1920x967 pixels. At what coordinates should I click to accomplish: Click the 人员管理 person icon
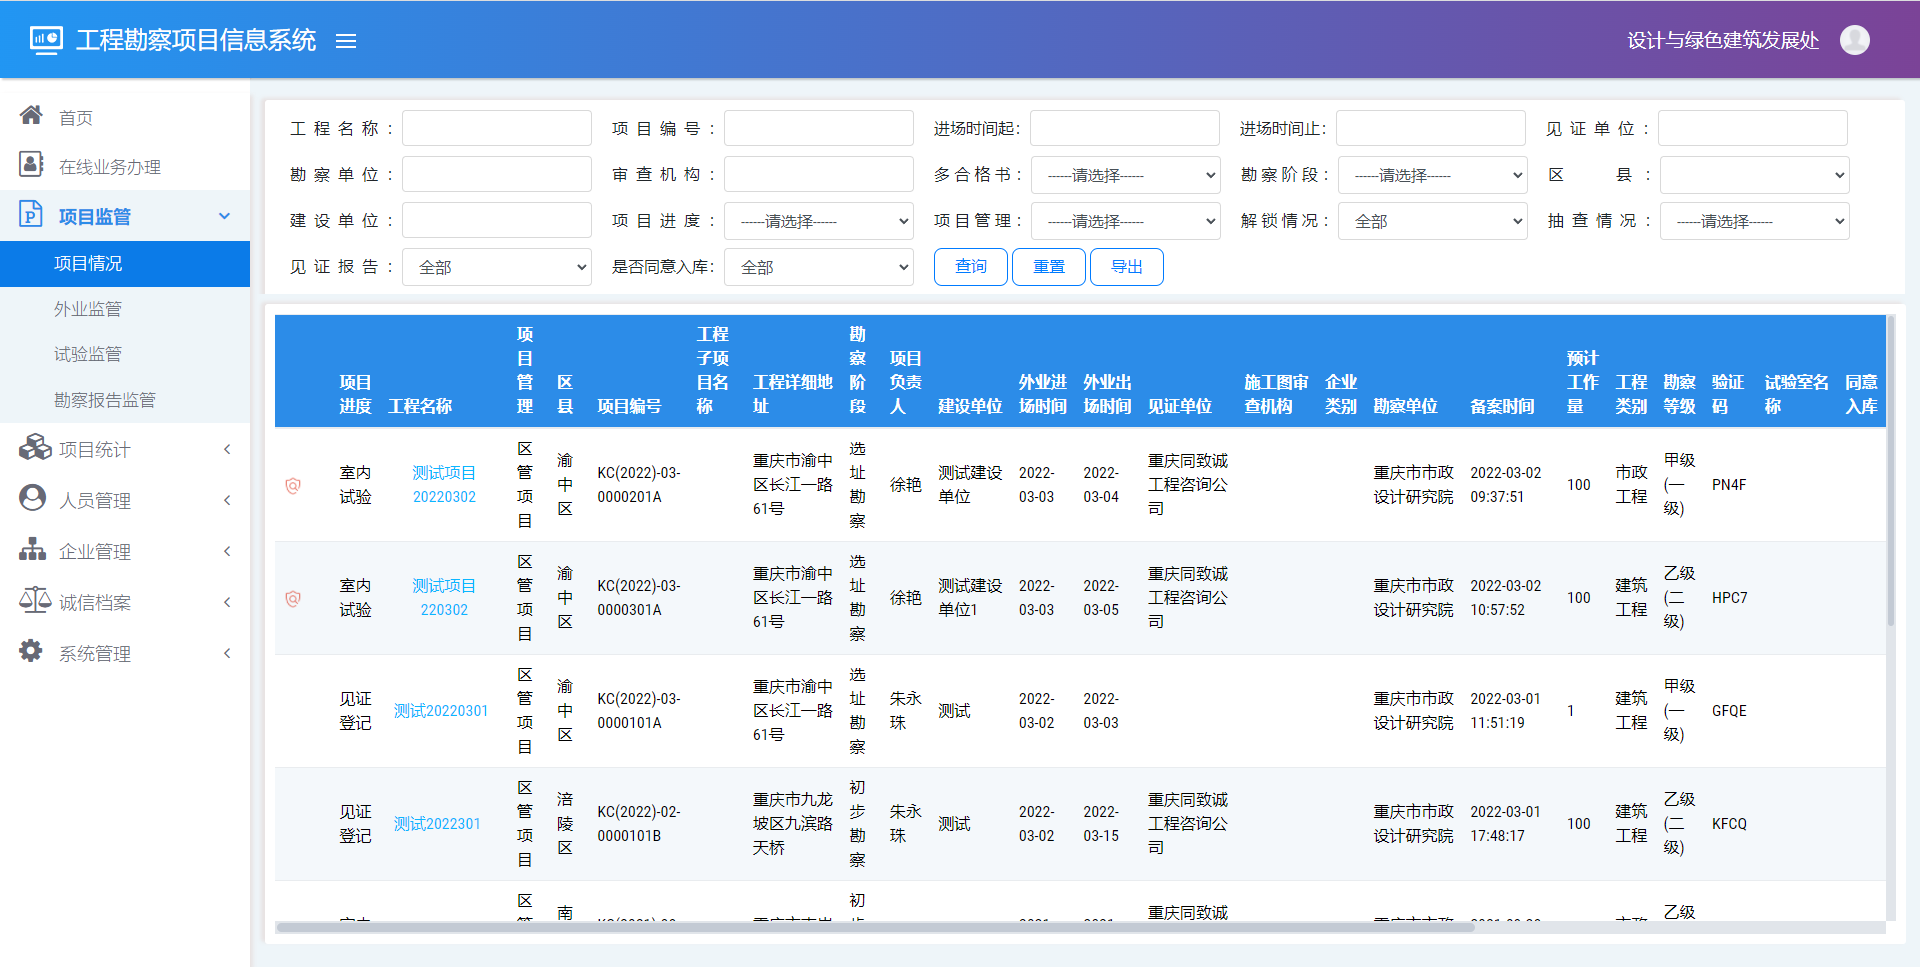[32, 499]
